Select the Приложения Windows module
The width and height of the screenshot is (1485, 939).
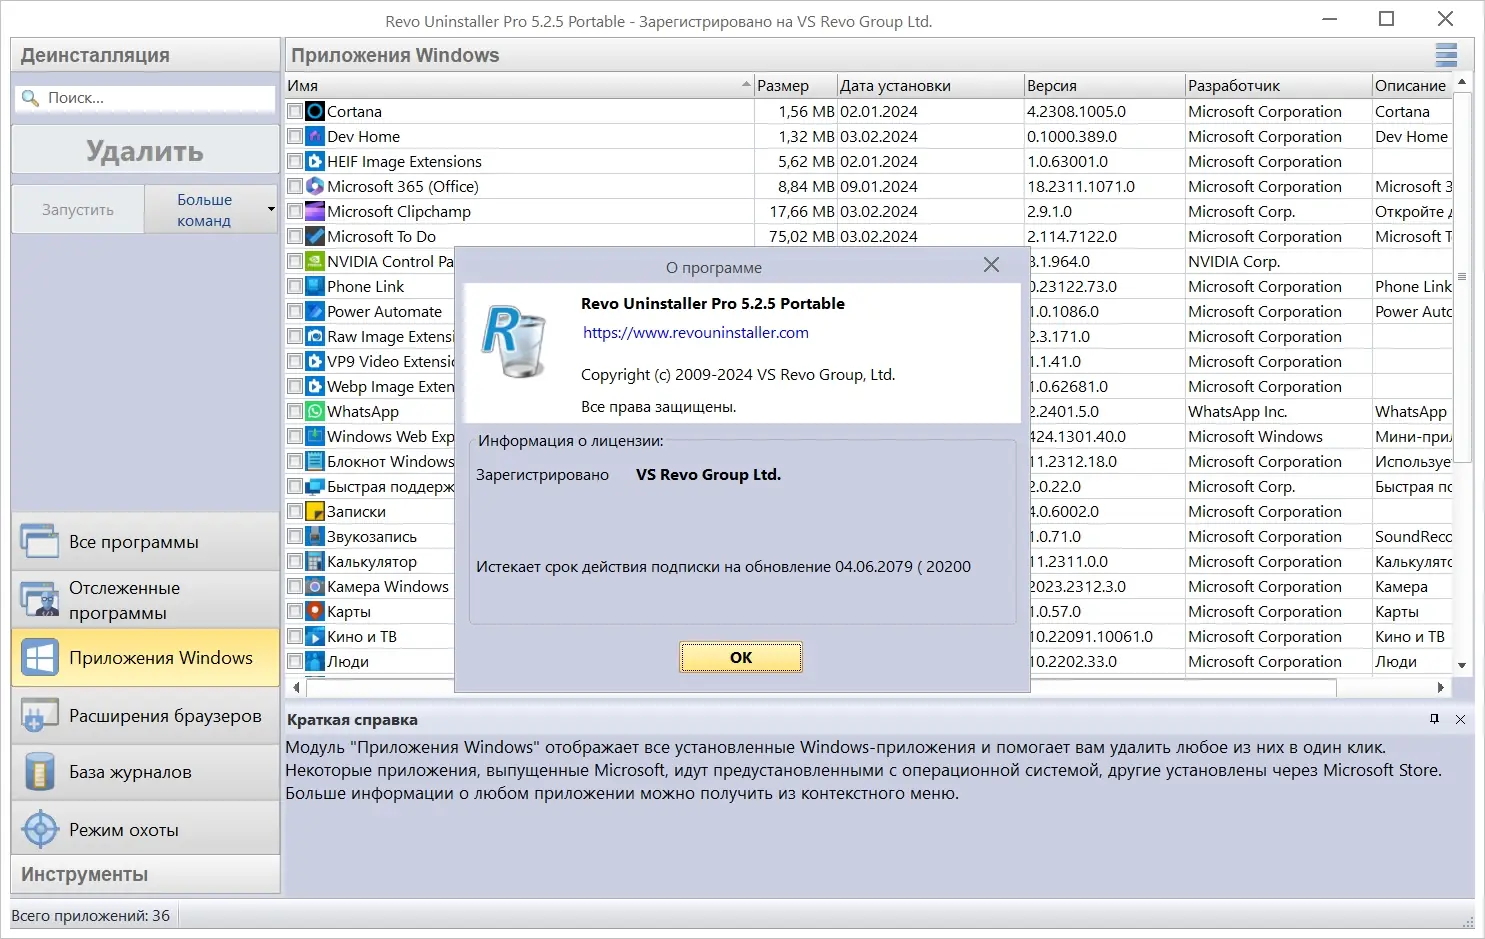(x=145, y=658)
